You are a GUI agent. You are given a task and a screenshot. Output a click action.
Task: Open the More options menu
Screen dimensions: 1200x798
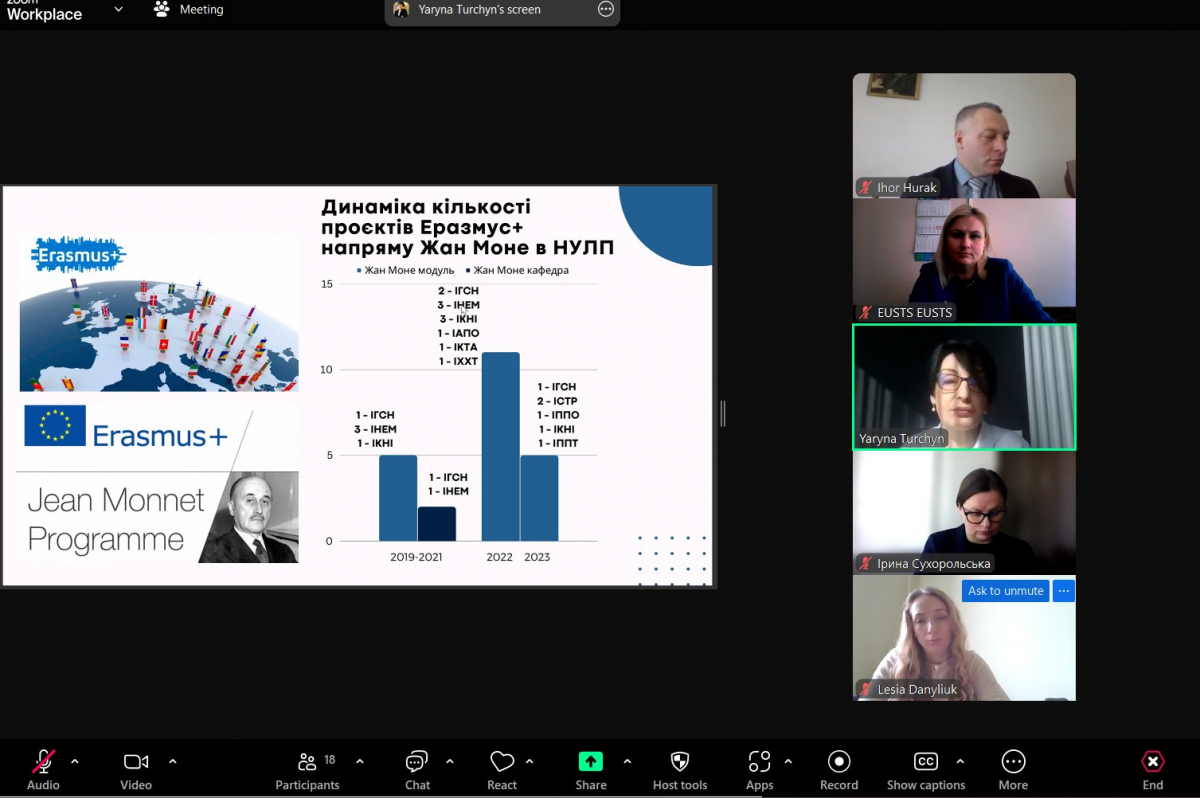tap(1013, 762)
